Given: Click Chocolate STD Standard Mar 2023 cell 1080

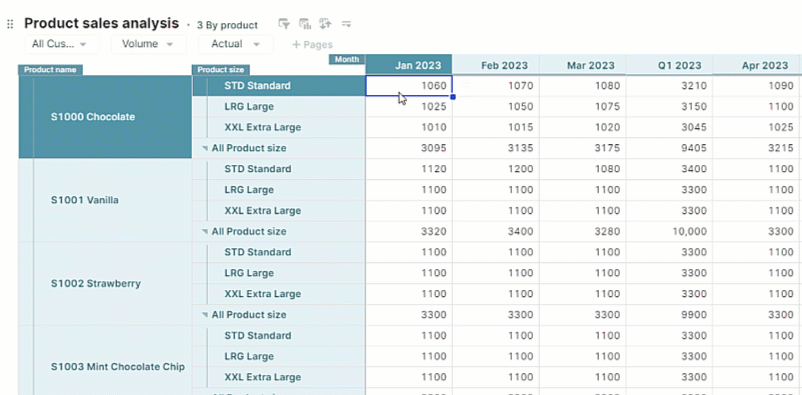Looking at the screenshot, I should (x=583, y=85).
